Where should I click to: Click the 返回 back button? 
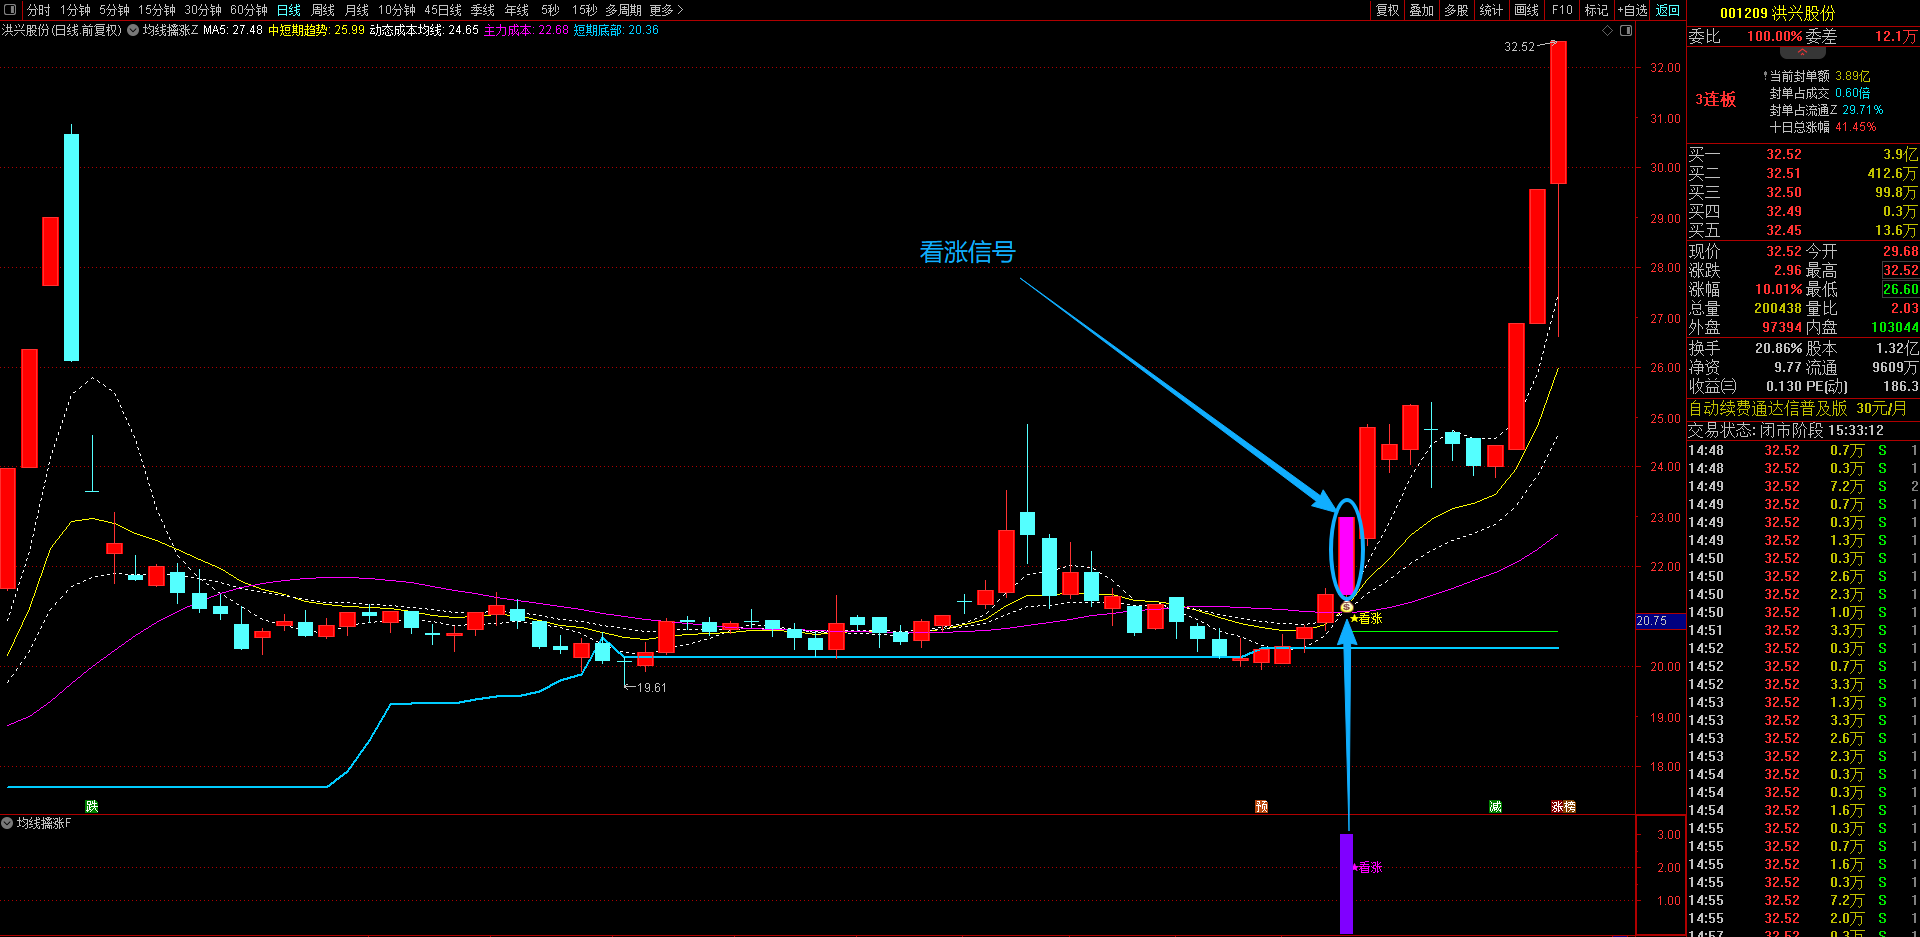pyautogui.click(x=1668, y=10)
